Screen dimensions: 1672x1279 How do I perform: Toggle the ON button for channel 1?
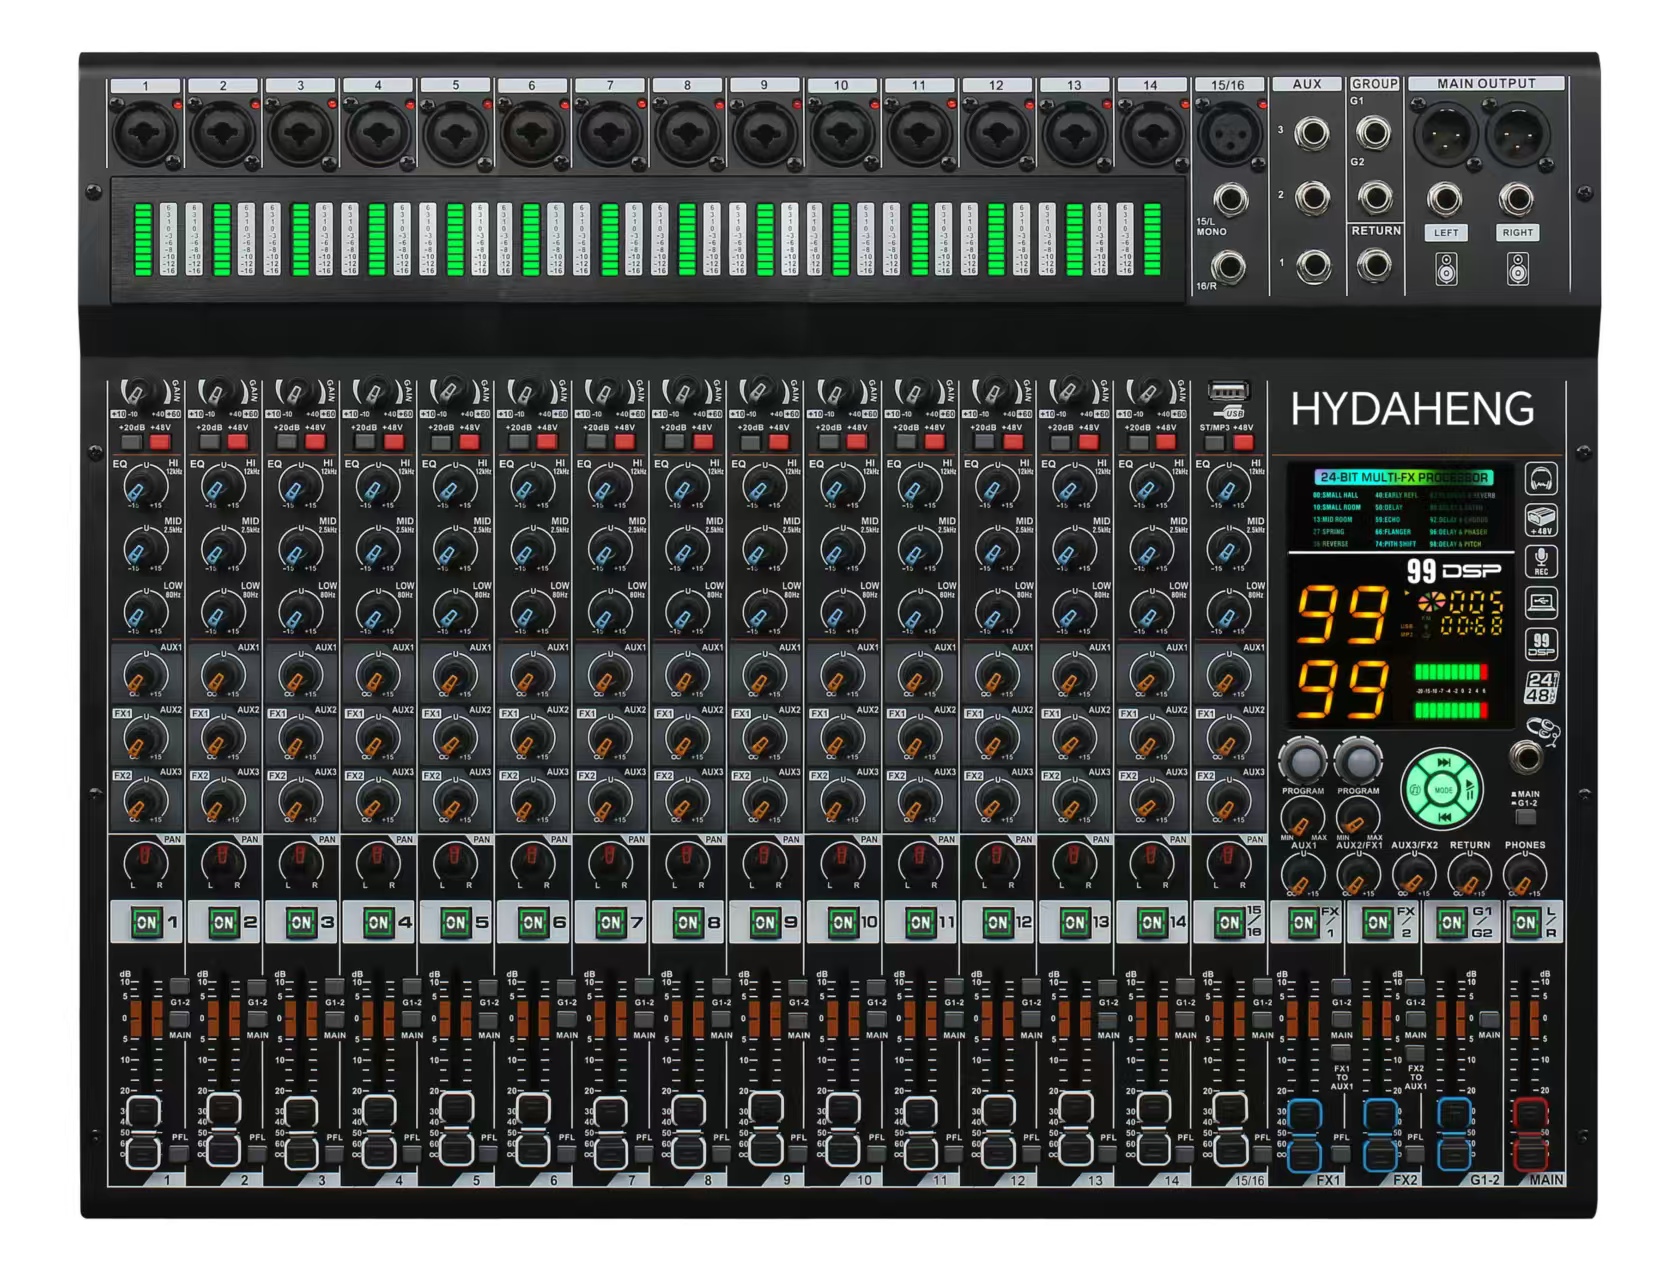click(x=147, y=924)
